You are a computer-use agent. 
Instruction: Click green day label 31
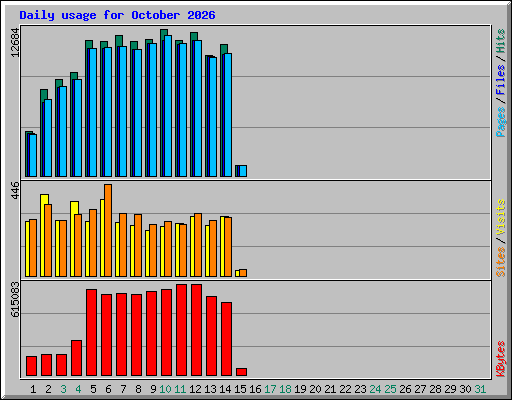[x=480, y=389]
